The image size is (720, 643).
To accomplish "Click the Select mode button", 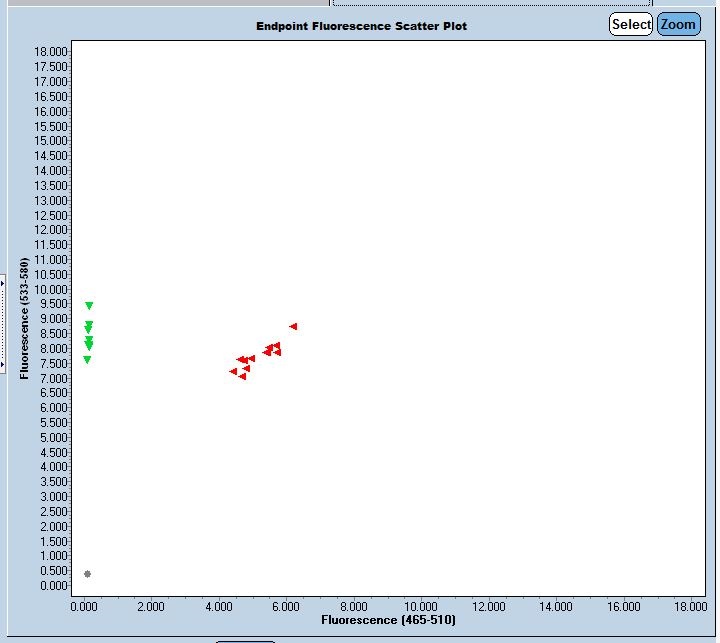I will [x=630, y=24].
